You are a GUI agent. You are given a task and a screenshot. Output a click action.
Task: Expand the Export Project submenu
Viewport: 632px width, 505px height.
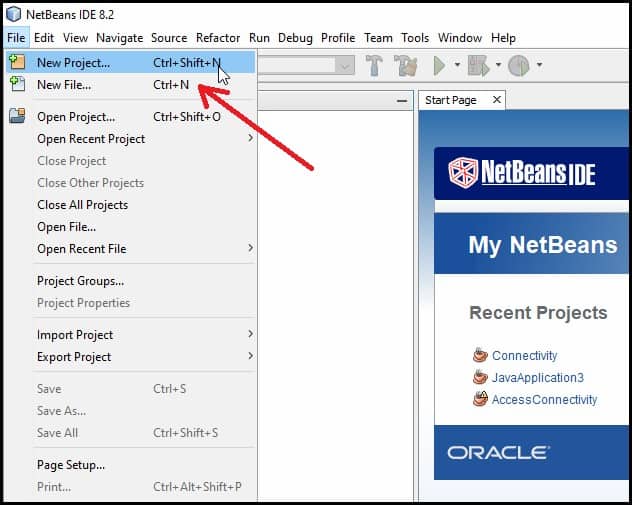[251, 356]
